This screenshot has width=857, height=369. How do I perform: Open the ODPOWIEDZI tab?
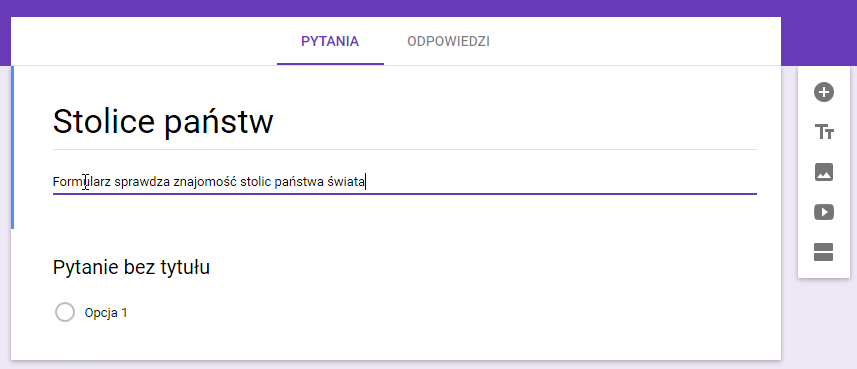click(x=448, y=42)
